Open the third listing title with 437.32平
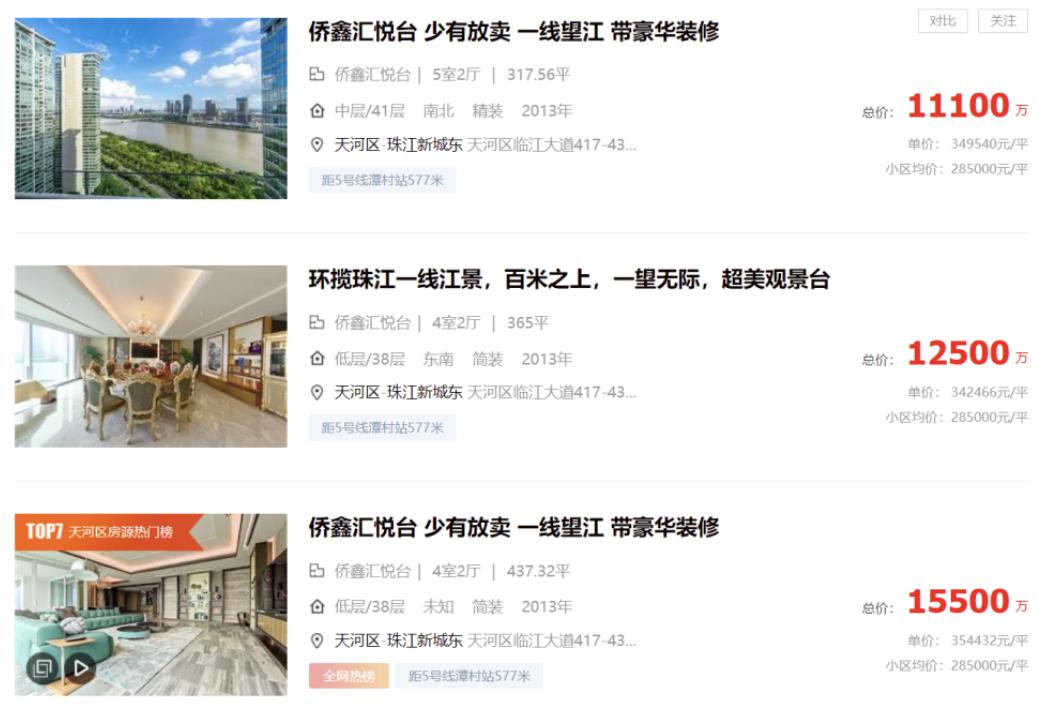The image size is (1056, 708). 514,527
